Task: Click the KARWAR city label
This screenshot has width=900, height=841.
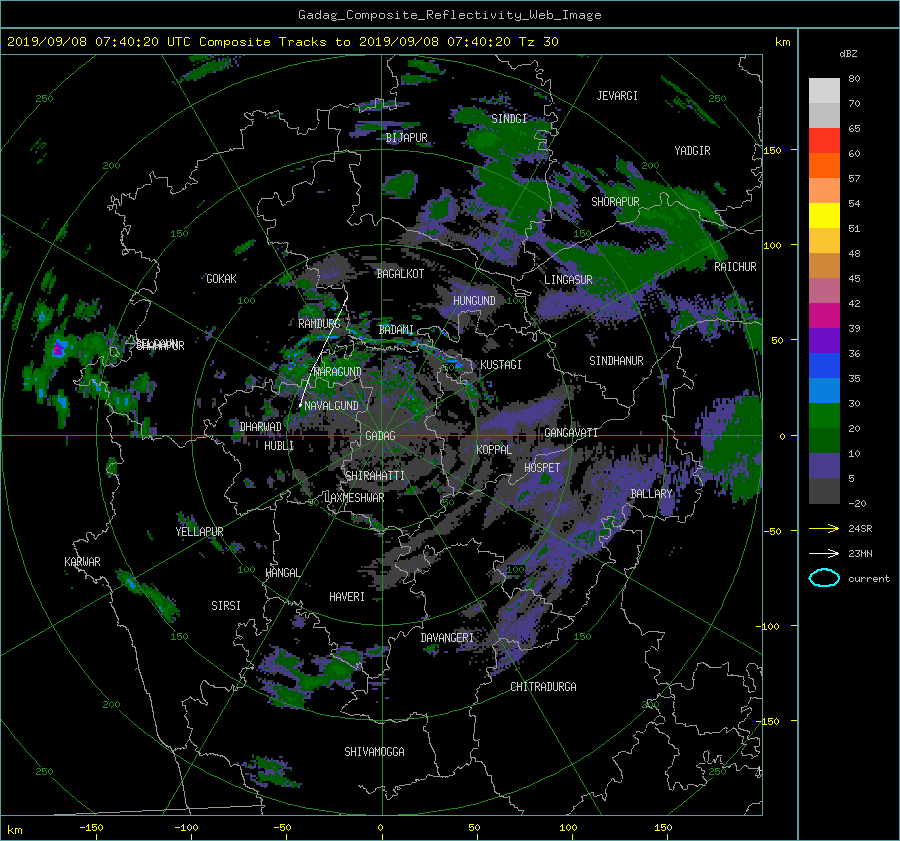Action: 82,562
